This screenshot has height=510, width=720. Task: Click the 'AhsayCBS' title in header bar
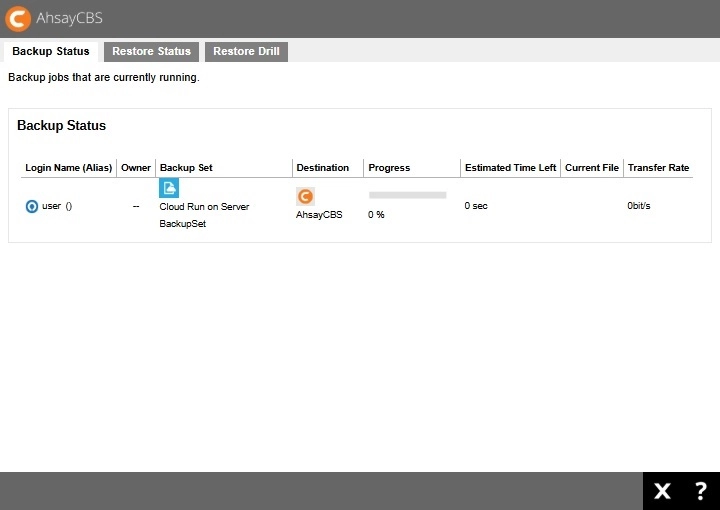(x=69, y=18)
